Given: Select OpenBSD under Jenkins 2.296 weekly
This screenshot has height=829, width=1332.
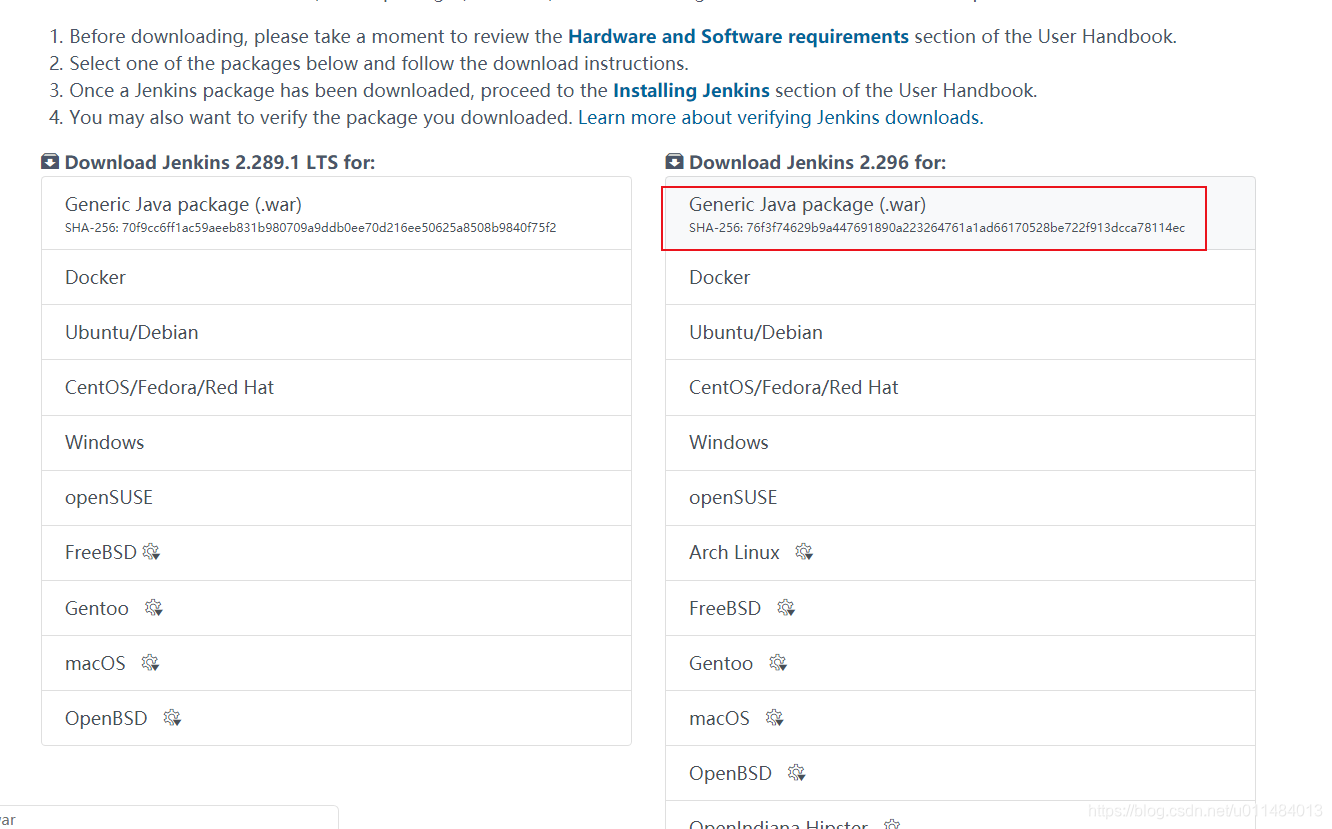Looking at the screenshot, I should click(960, 773).
